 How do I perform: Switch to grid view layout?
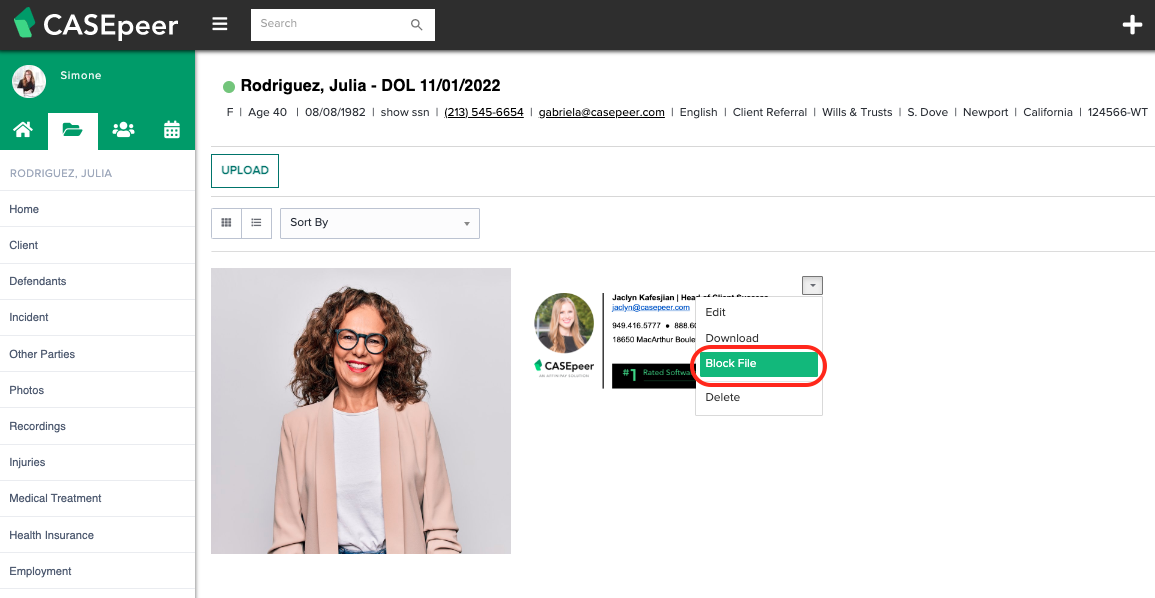tap(226, 222)
